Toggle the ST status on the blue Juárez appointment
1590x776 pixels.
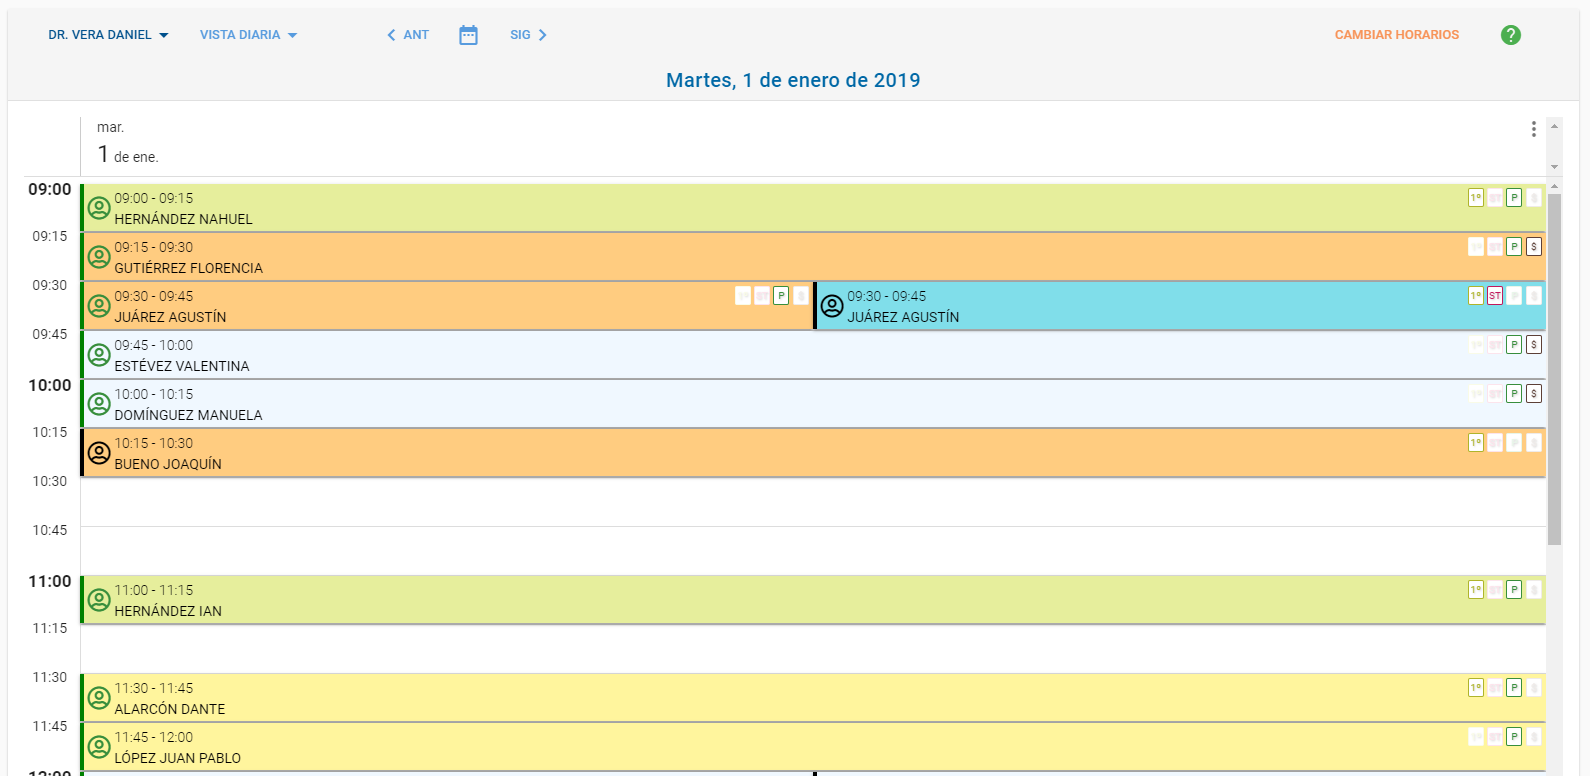[x=1494, y=296]
